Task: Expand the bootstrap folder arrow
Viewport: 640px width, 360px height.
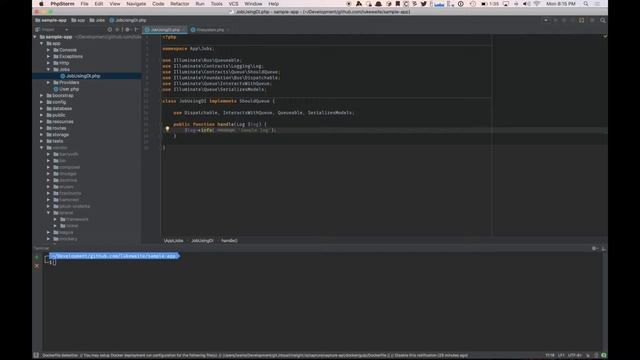Action: coord(42,96)
